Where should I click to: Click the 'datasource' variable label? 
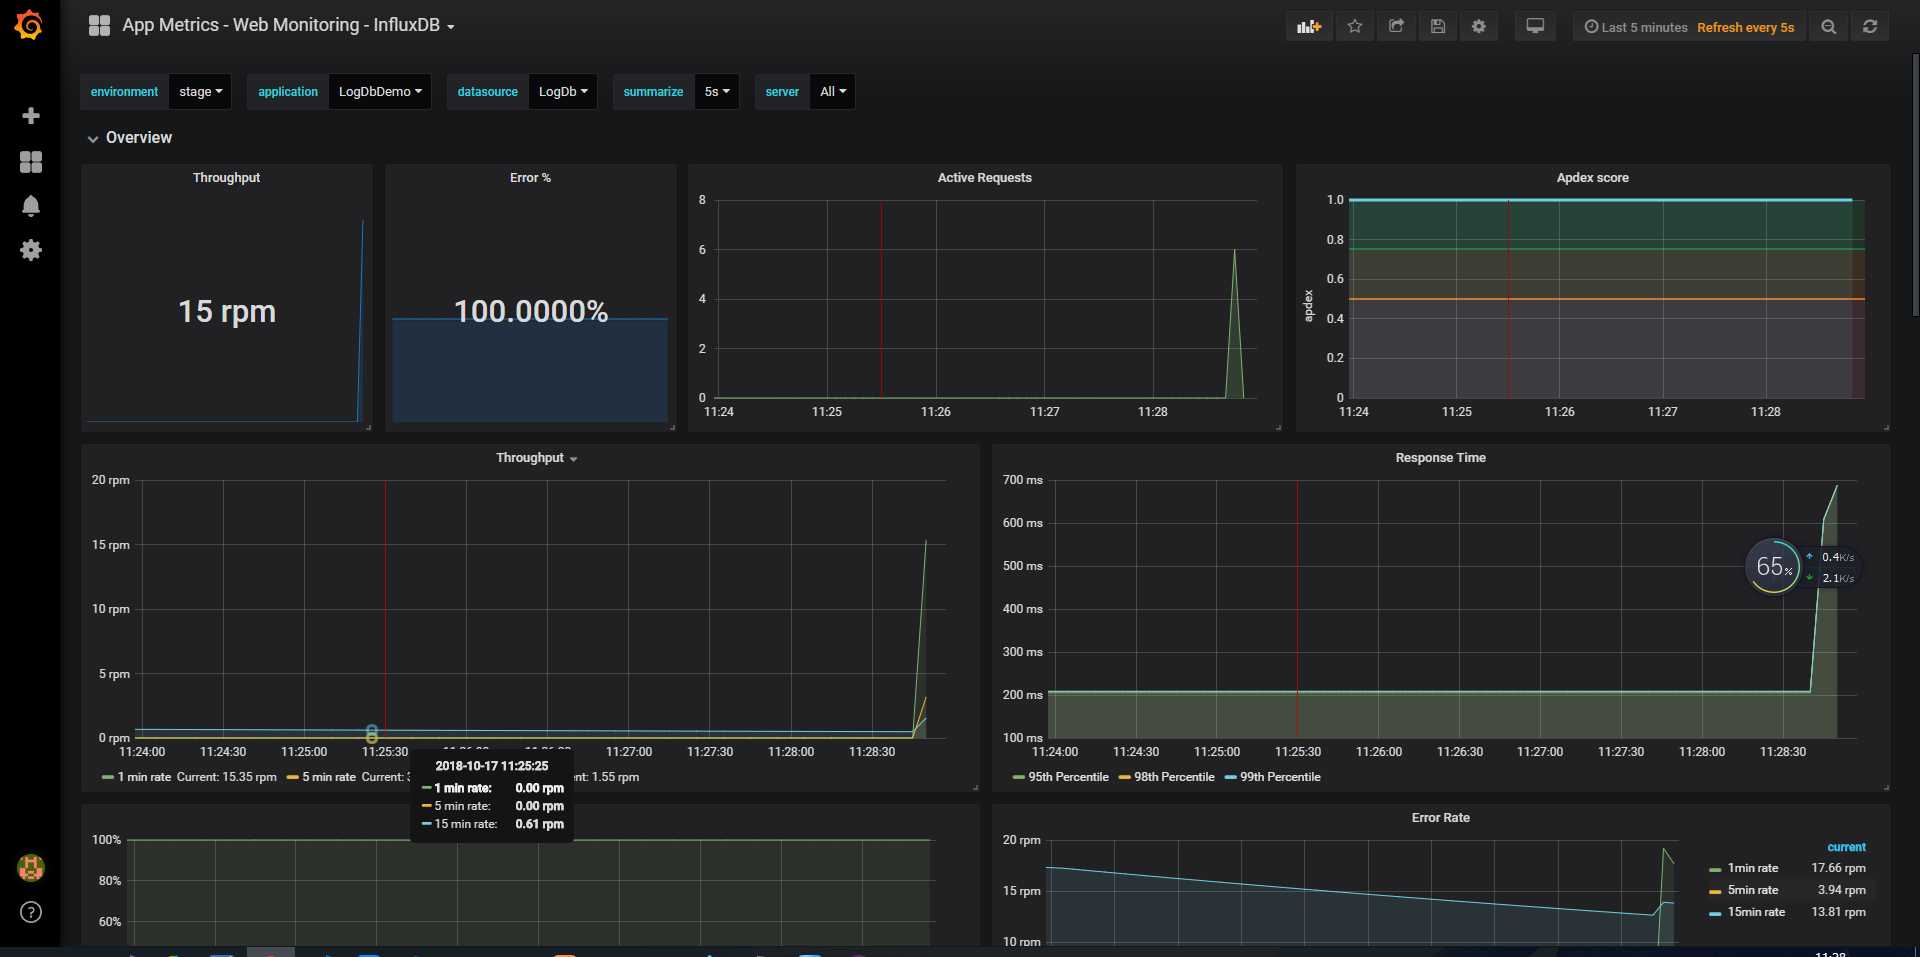click(488, 91)
